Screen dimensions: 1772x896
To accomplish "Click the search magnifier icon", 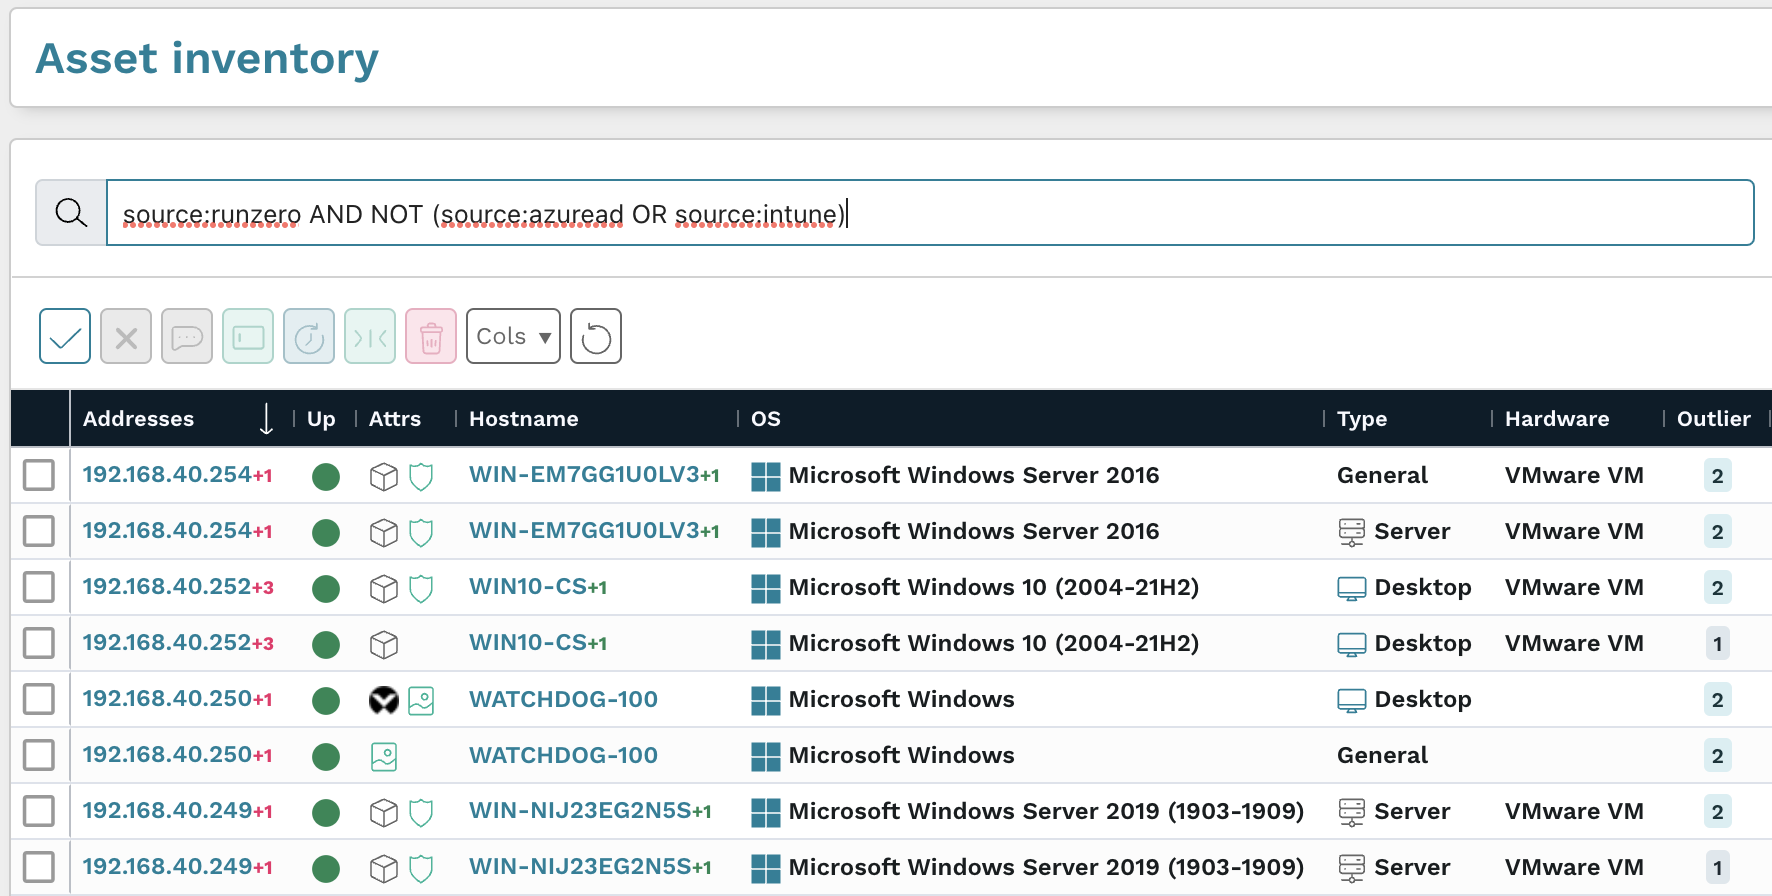I will pyautogui.click(x=71, y=212).
